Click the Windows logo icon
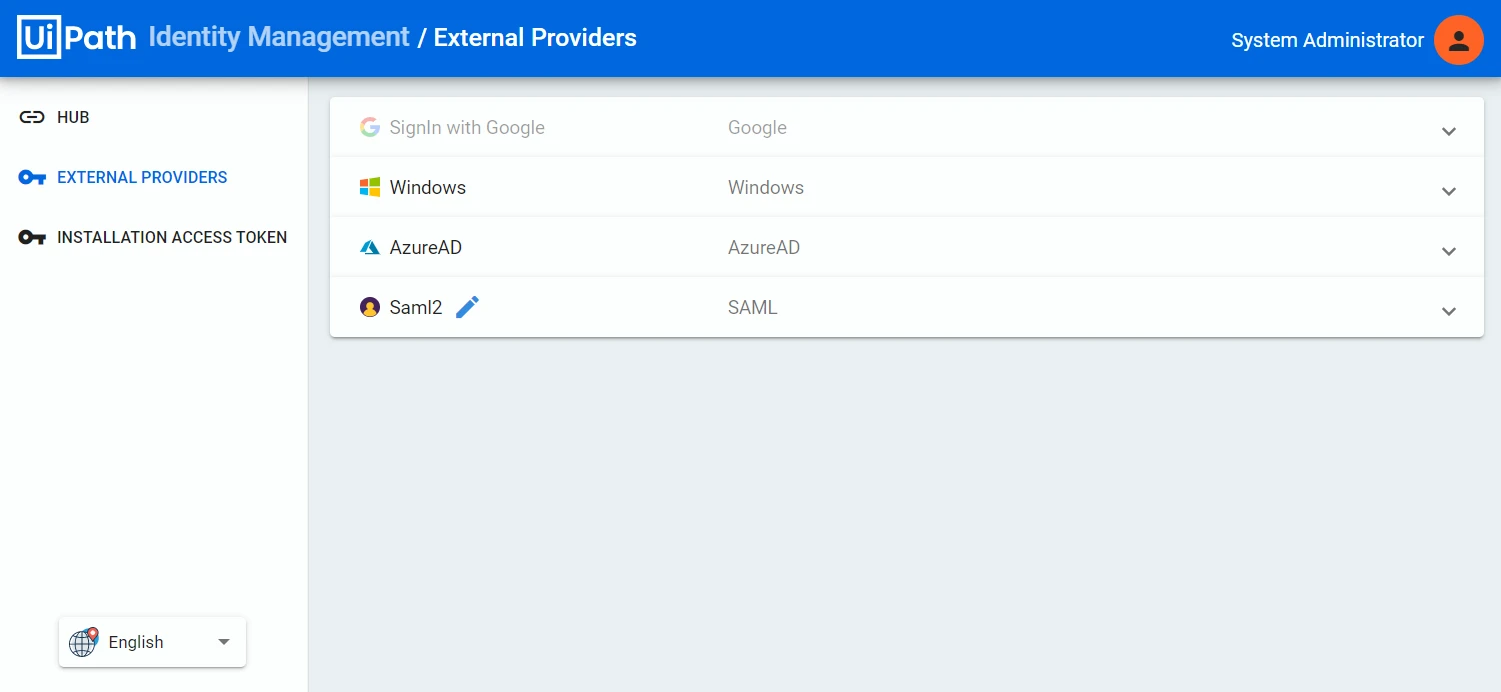Screen dimensions: 1501x692 point(370,187)
